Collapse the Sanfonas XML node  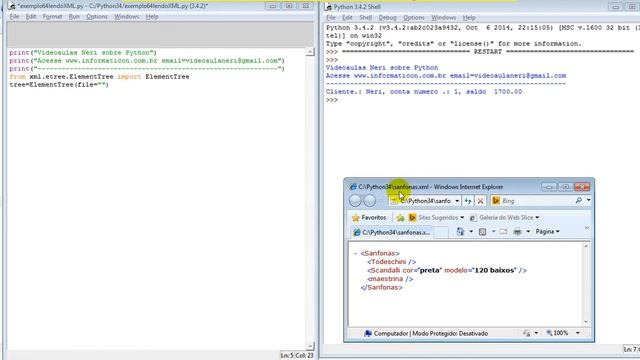point(356,253)
